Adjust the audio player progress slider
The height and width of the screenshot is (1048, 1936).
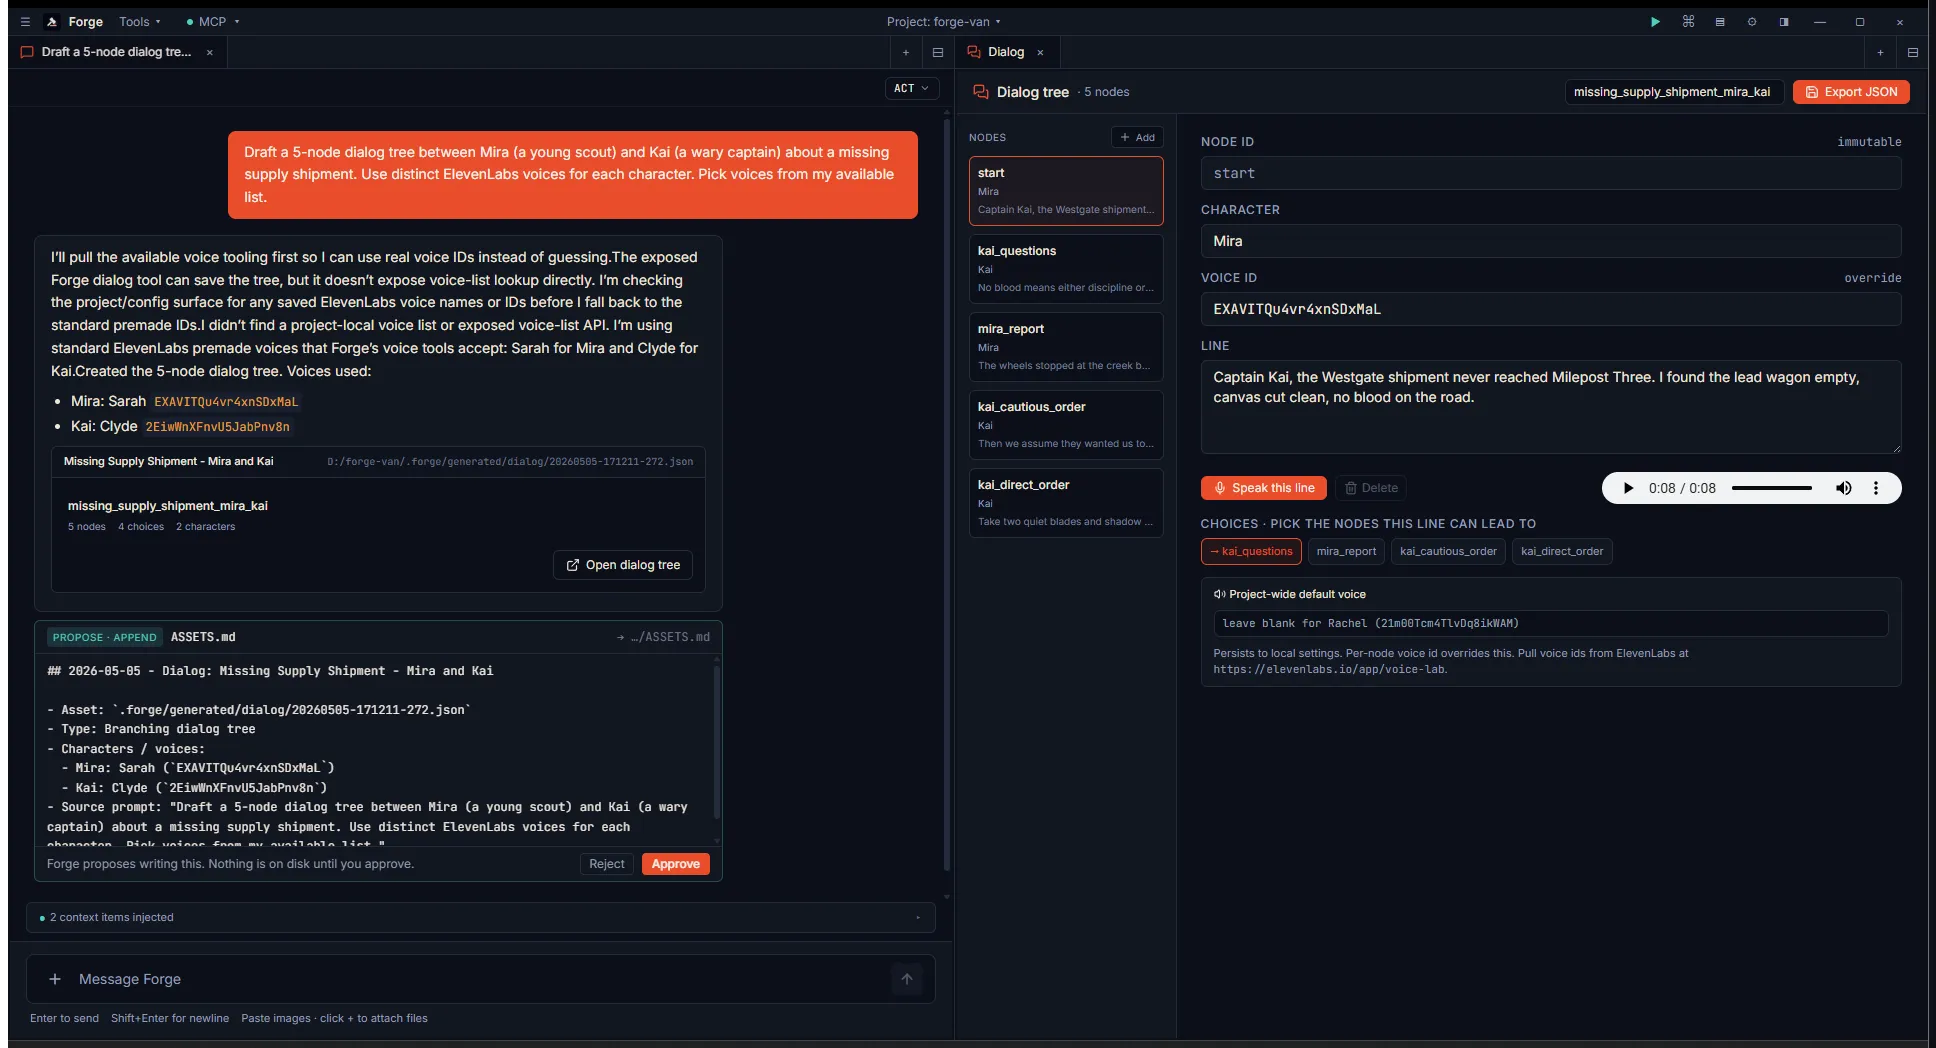[x=1772, y=488]
